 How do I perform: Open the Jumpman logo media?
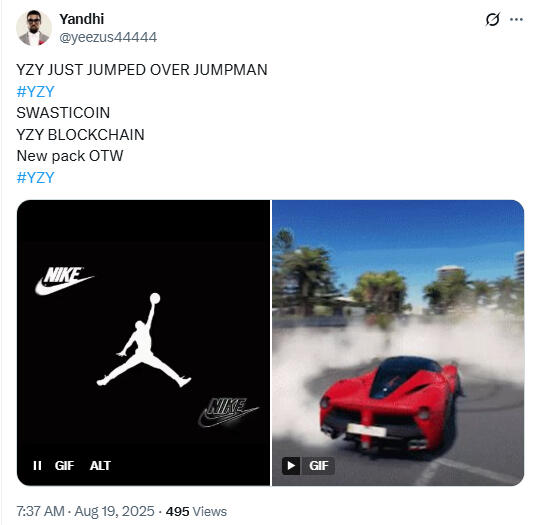click(x=143, y=342)
